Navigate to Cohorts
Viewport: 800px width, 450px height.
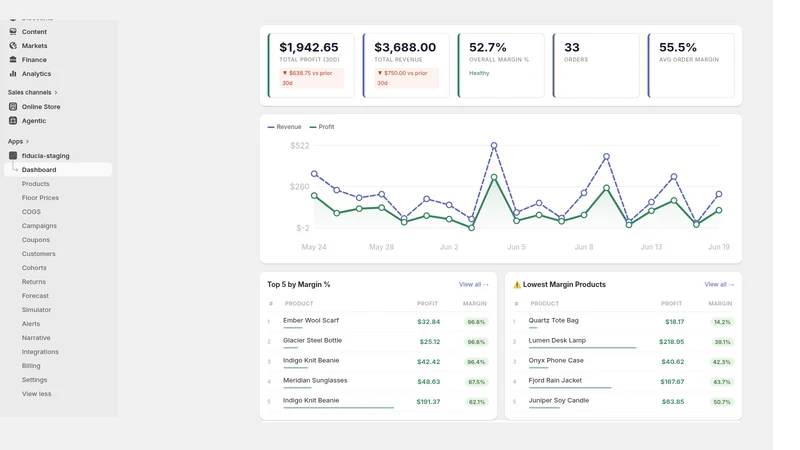click(34, 268)
